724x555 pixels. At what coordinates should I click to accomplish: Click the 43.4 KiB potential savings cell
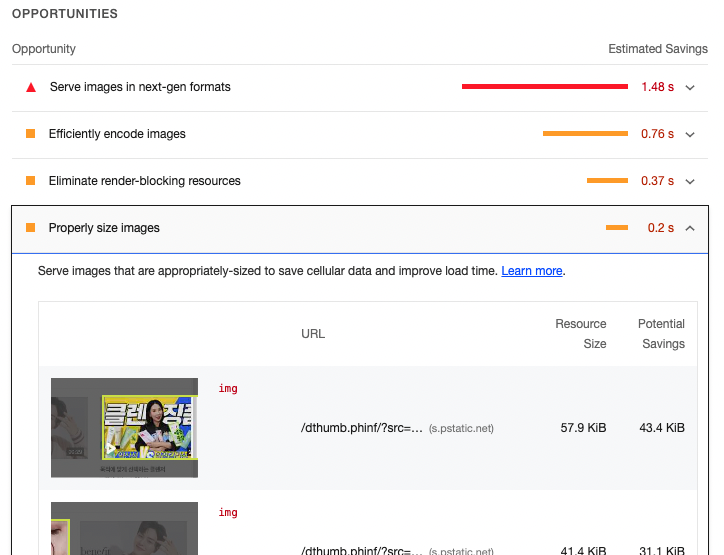tap(662, 428)
